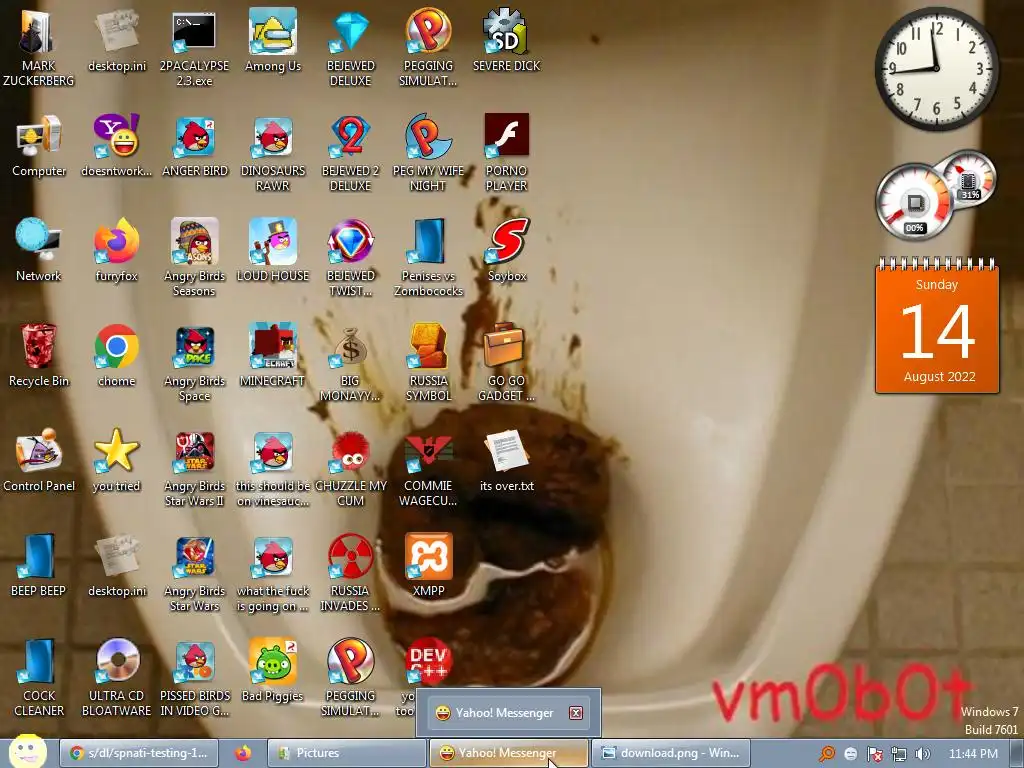The height and width of the screenshot is (768, 1024).
Task: Select the MARK ZUCKERBERG folder icon
Action: tap(39, 48)
